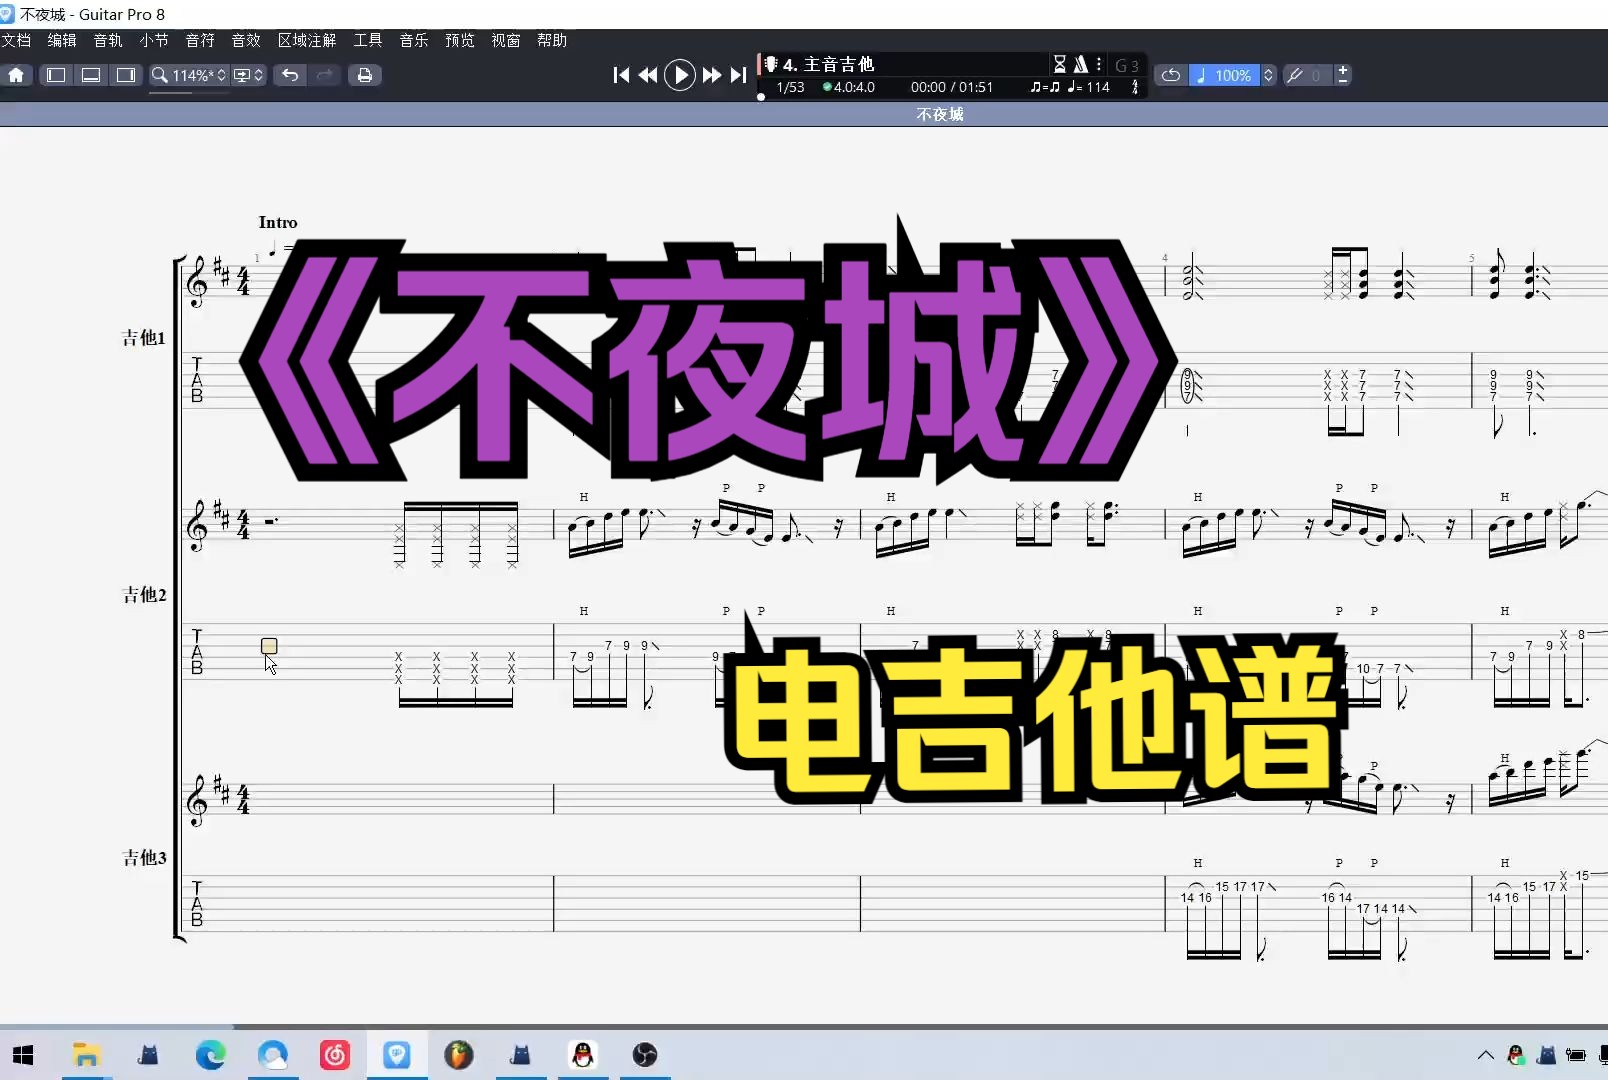Click the zoom slider under 114%
1608x1080 pixels.
pos(190,93)
